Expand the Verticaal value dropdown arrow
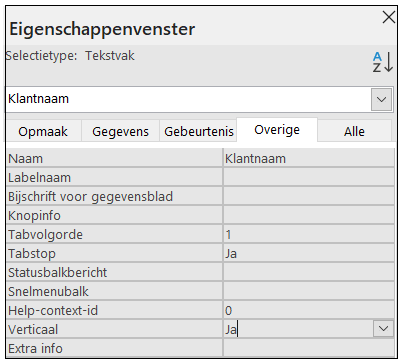Image resolution: width=402 pixels, height=362 pixels. pos(383,329)
